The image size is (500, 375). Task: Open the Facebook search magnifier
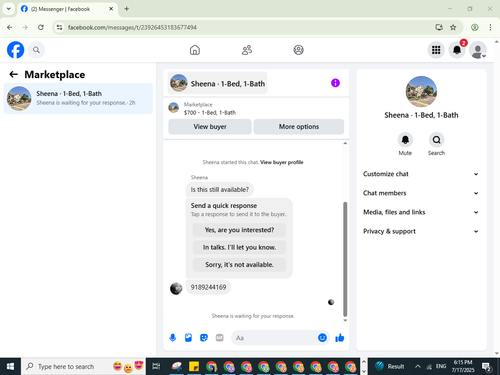(x=36, y=50)
